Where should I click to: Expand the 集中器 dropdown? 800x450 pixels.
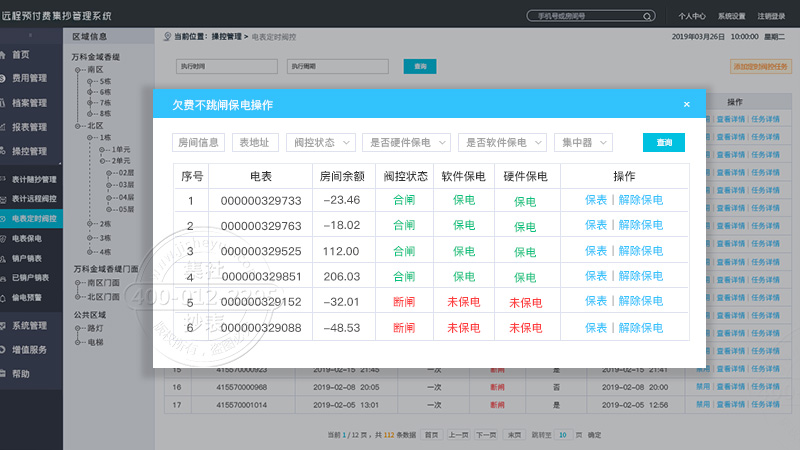pos(583,142)
